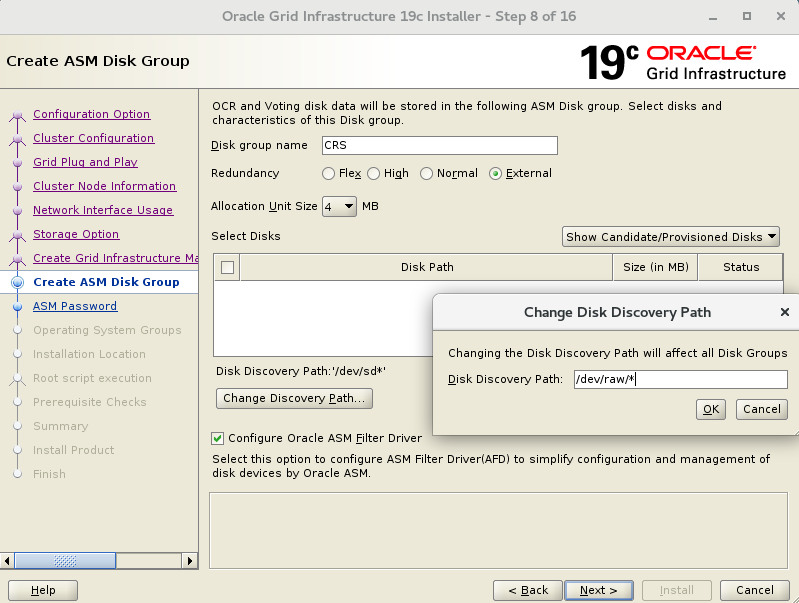Select External redundancy option
This screenshot has width=799, height=603.
coord(495,174)
